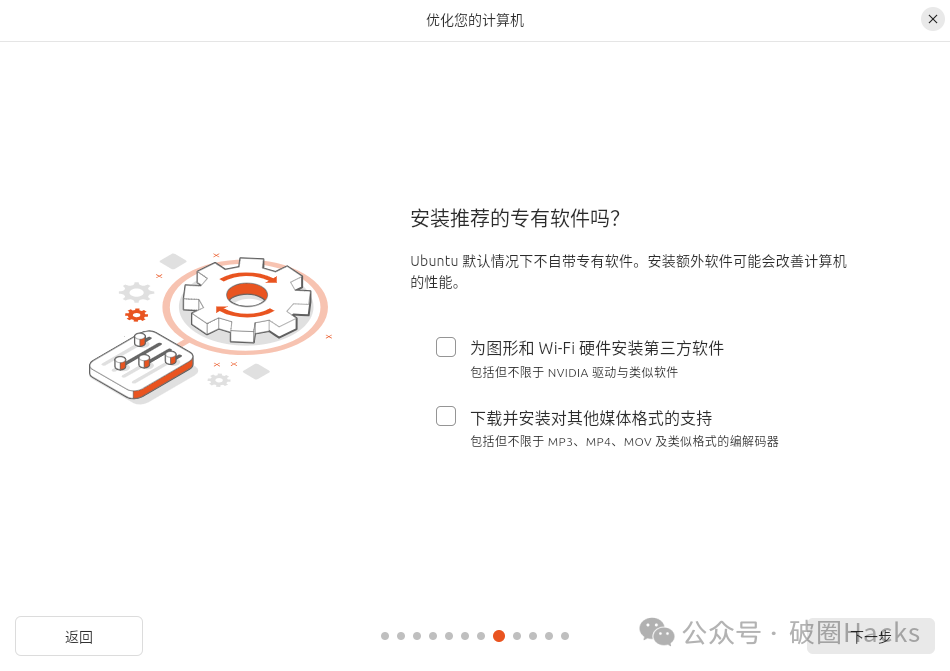Click the NVIDIA driver description text
Image resolution: width=950 pixels, height=671 pixels.
(x=574, y=372)
